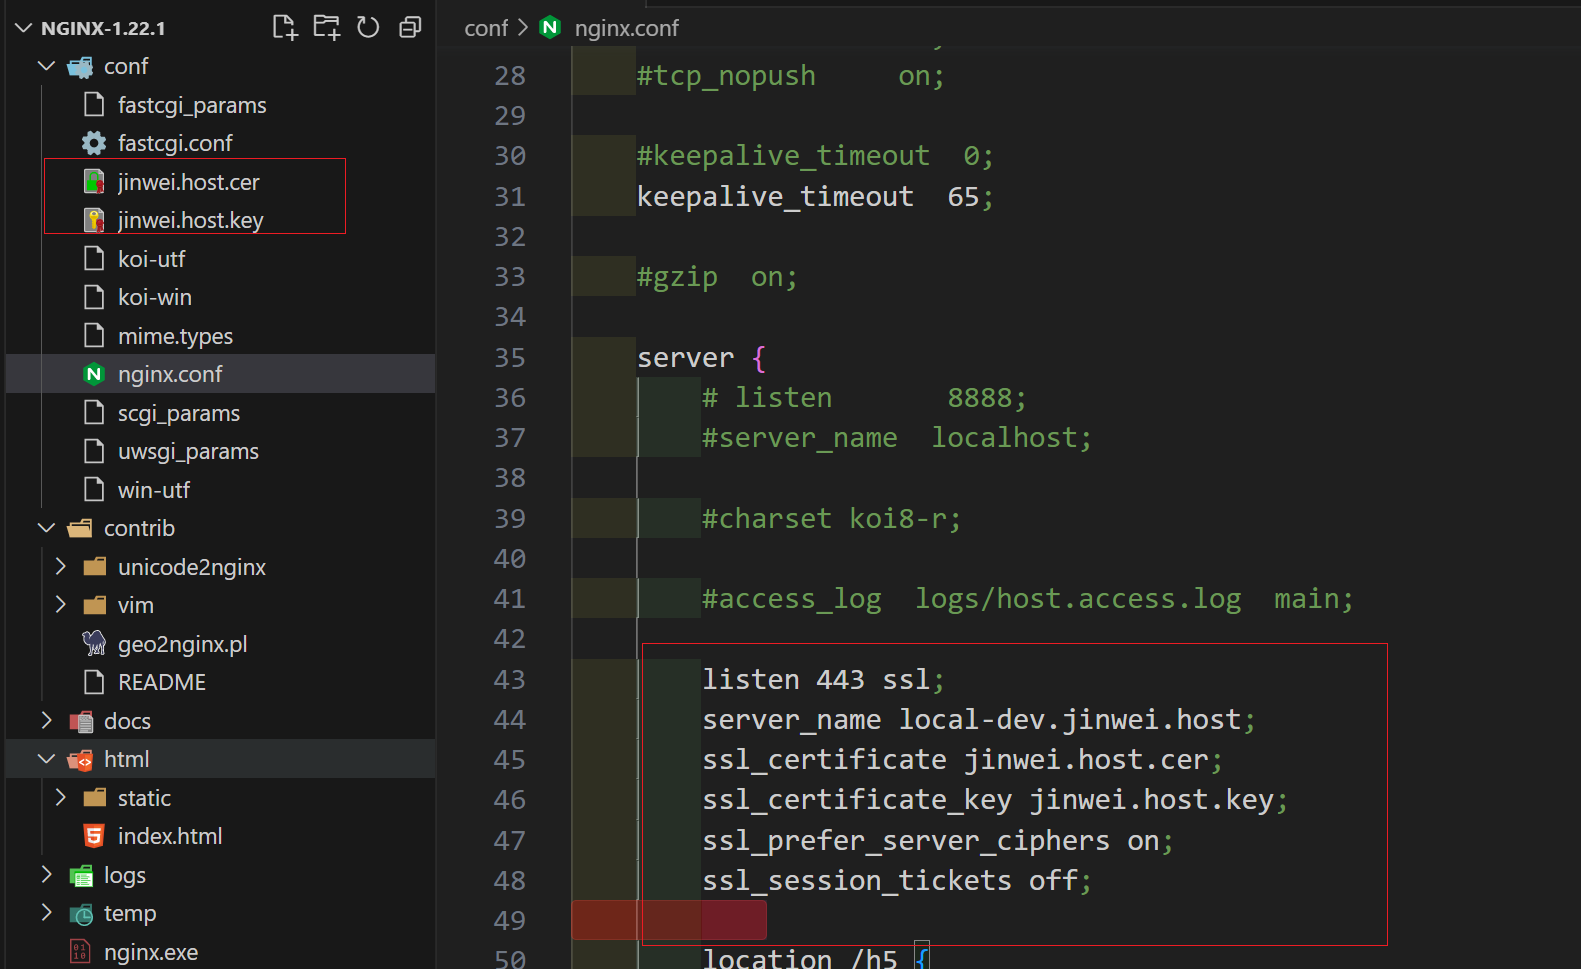Click the nginx icon in the breadcrumb
Image resolution: width=1581 pixels, height=969 pixels.
550,27
